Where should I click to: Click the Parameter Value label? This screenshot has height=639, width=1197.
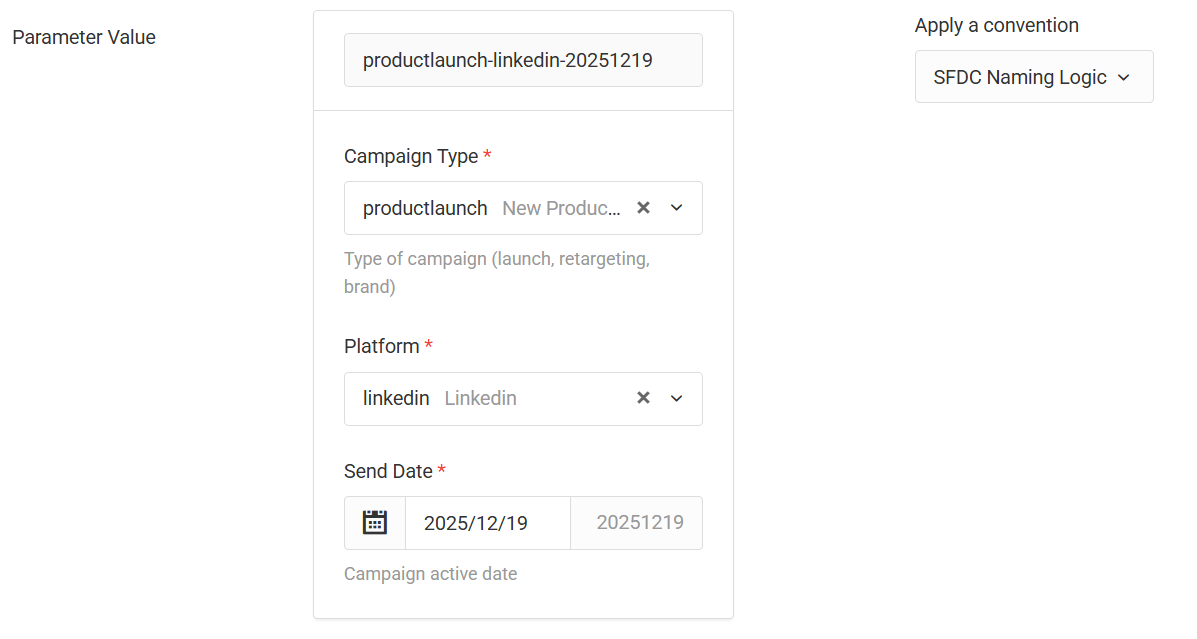coord(84,37)
